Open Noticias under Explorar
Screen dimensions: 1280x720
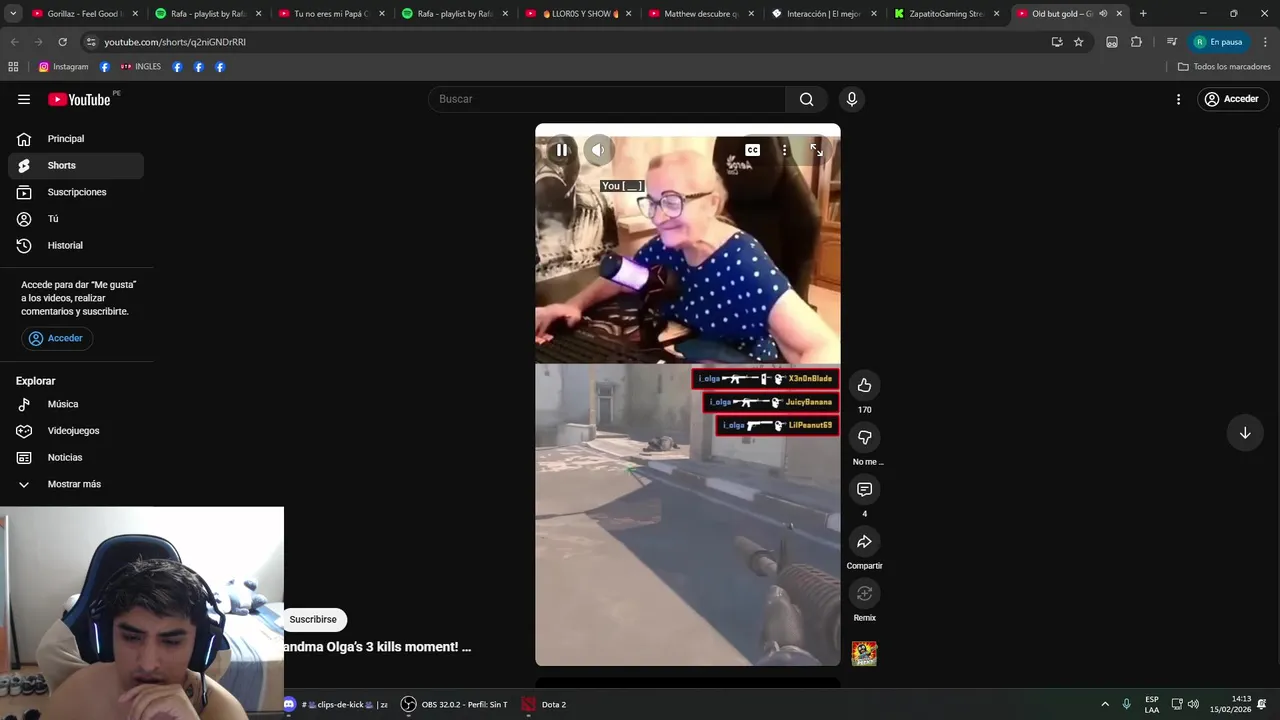tap(76, 457)
